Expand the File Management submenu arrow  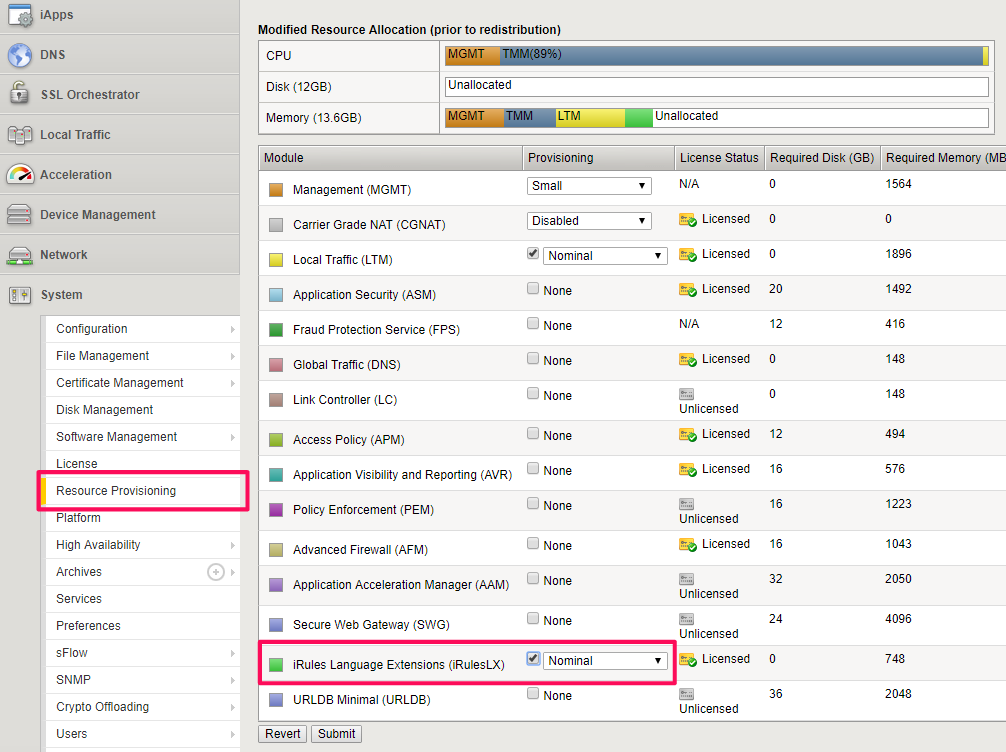click(x=232, y=356)
